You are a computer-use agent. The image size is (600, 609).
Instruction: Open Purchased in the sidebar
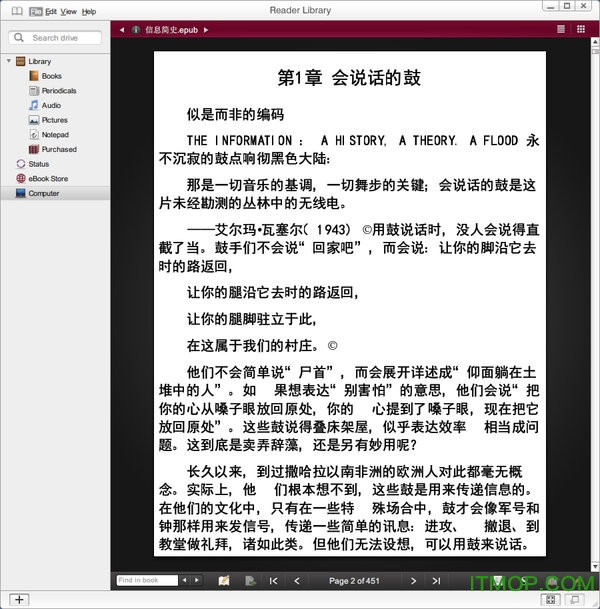tap(59, 150)
